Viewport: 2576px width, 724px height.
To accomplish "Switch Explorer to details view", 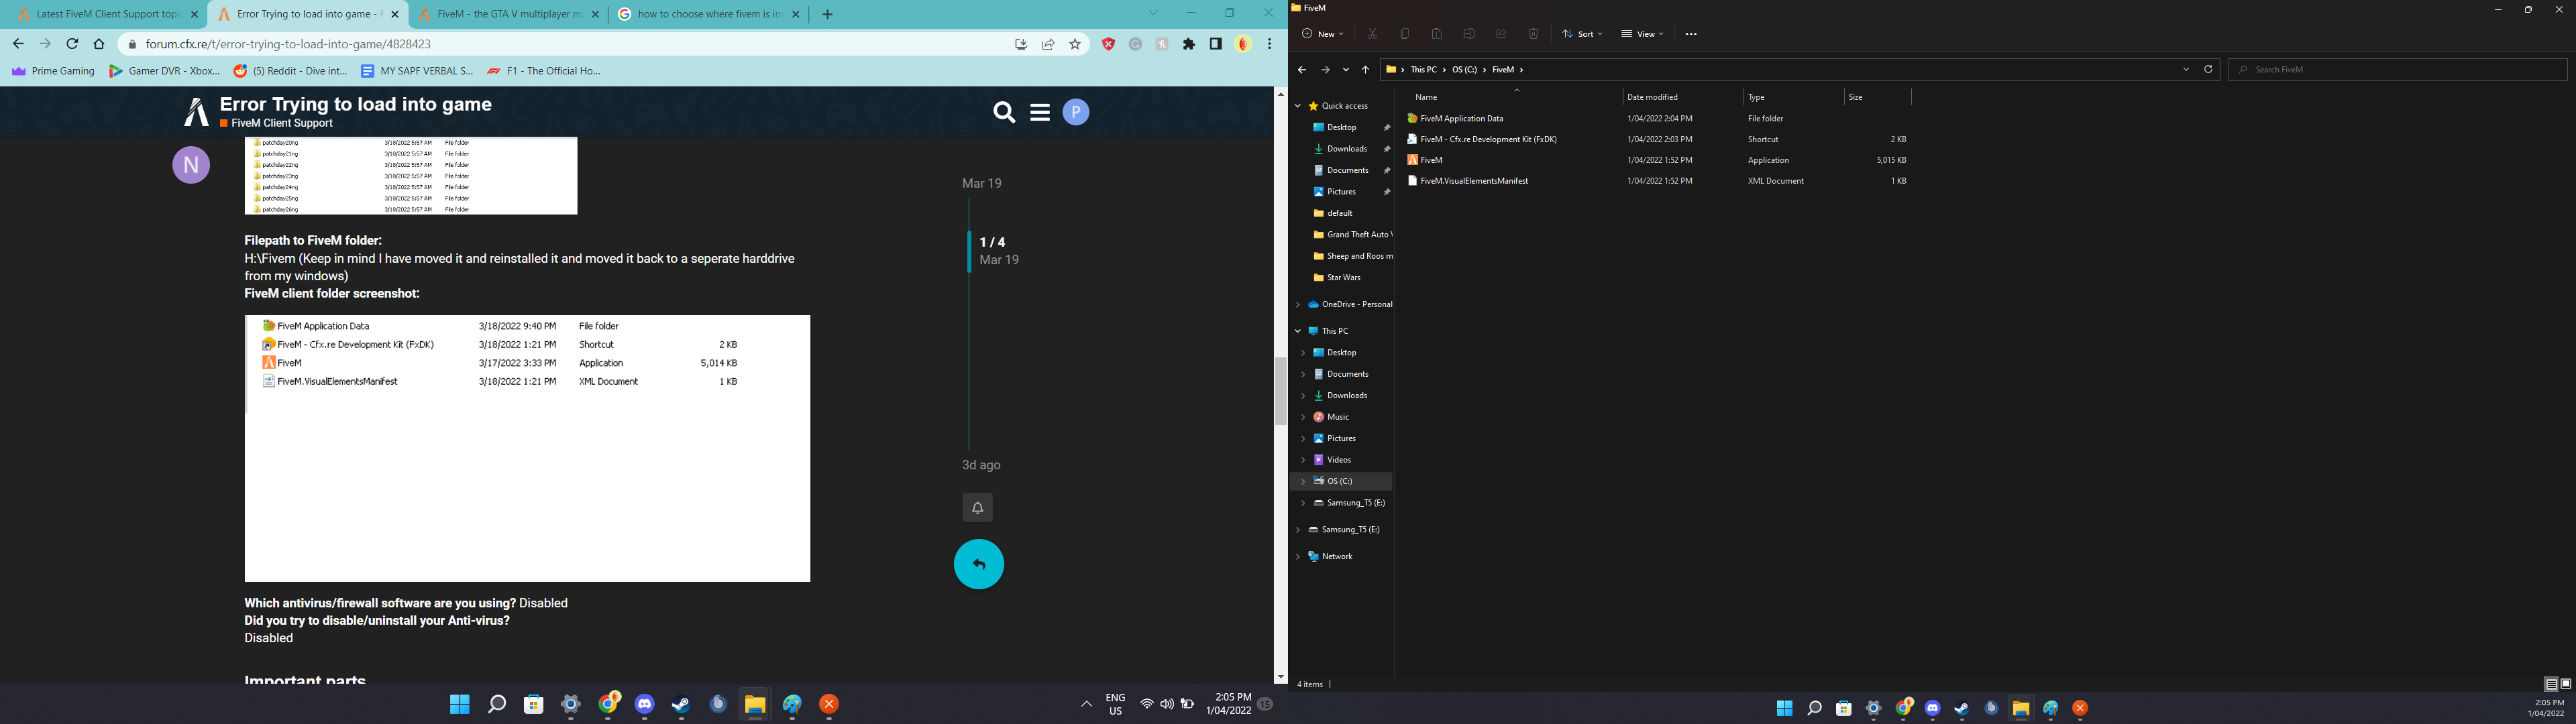I will click(x=2551, y=685).
